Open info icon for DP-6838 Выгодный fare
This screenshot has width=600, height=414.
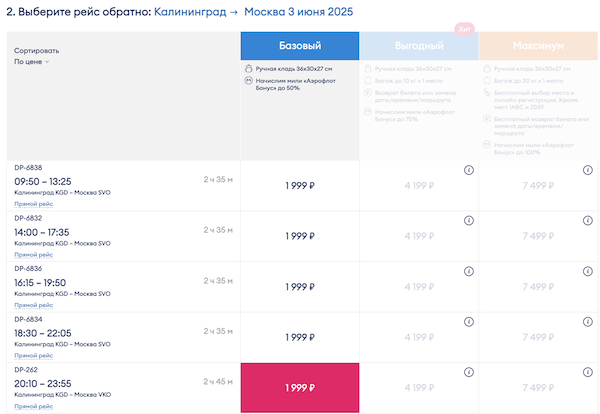[x=468, y=170]
